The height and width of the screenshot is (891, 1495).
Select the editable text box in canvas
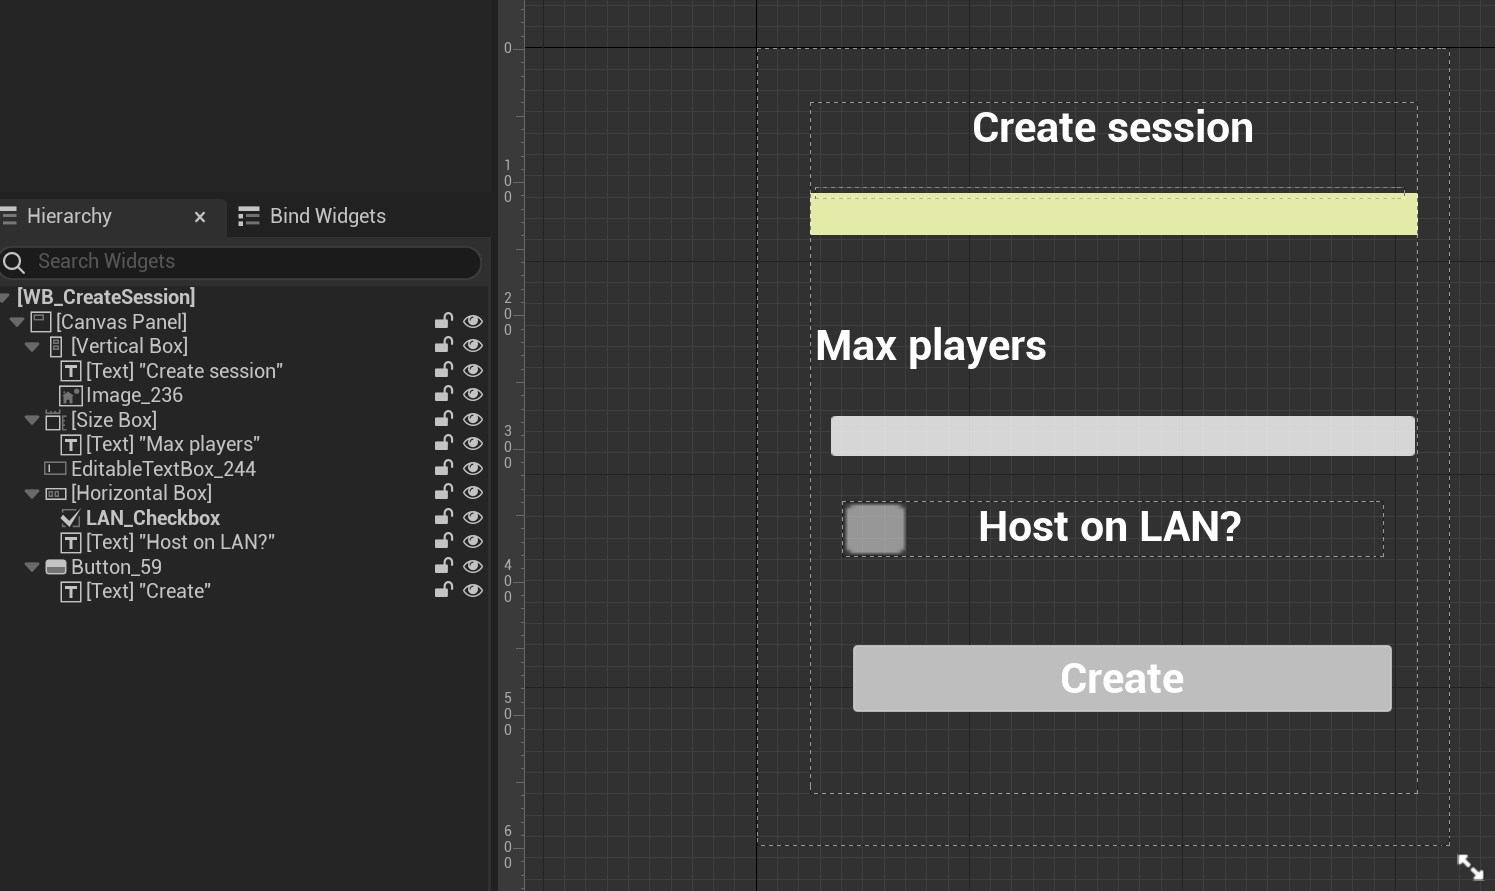click(x=1123, y=436)
